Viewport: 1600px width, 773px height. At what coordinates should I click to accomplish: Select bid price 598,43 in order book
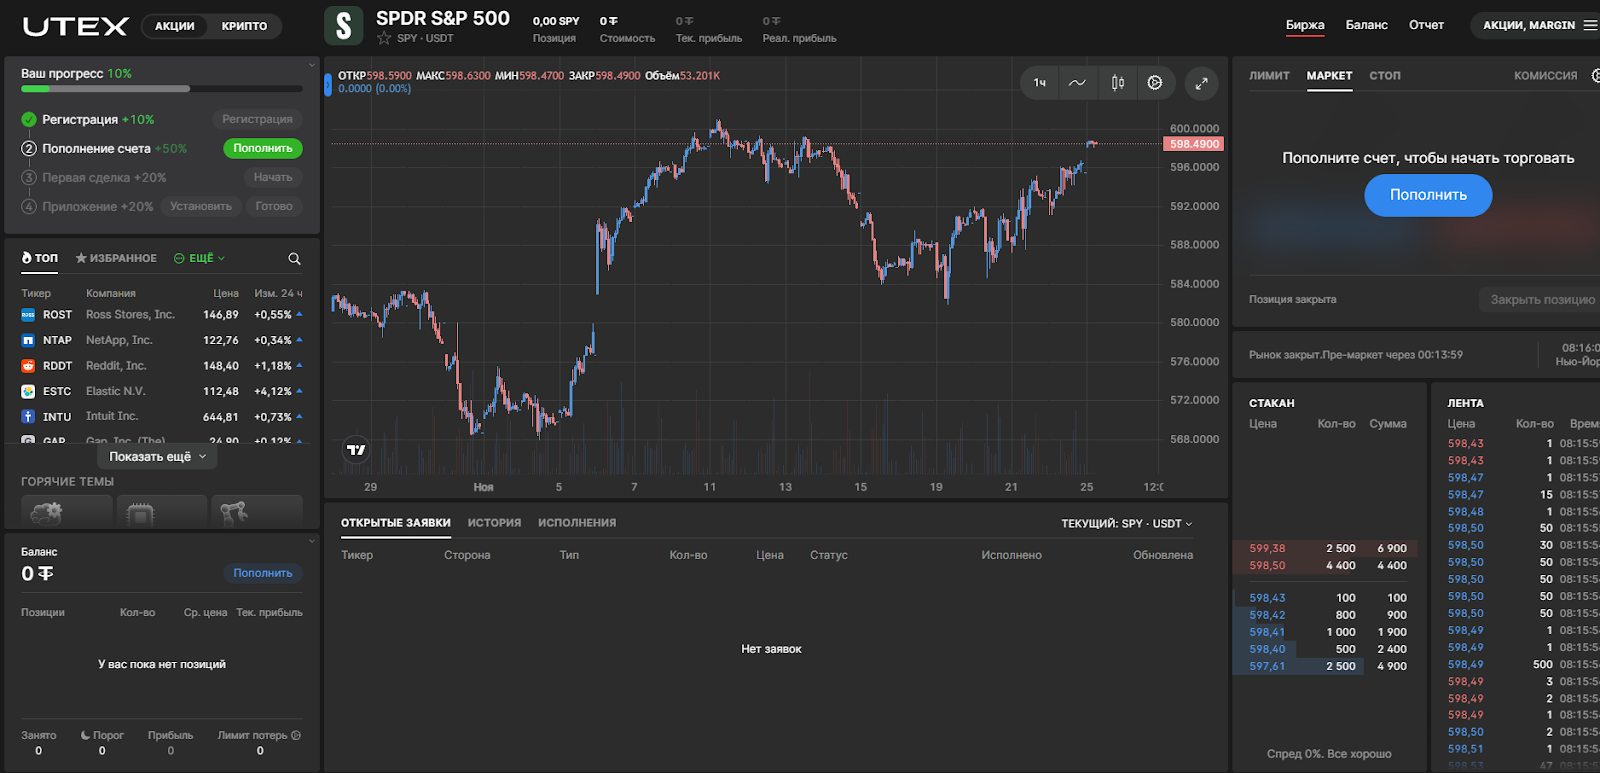click(x=1267, y=598)
